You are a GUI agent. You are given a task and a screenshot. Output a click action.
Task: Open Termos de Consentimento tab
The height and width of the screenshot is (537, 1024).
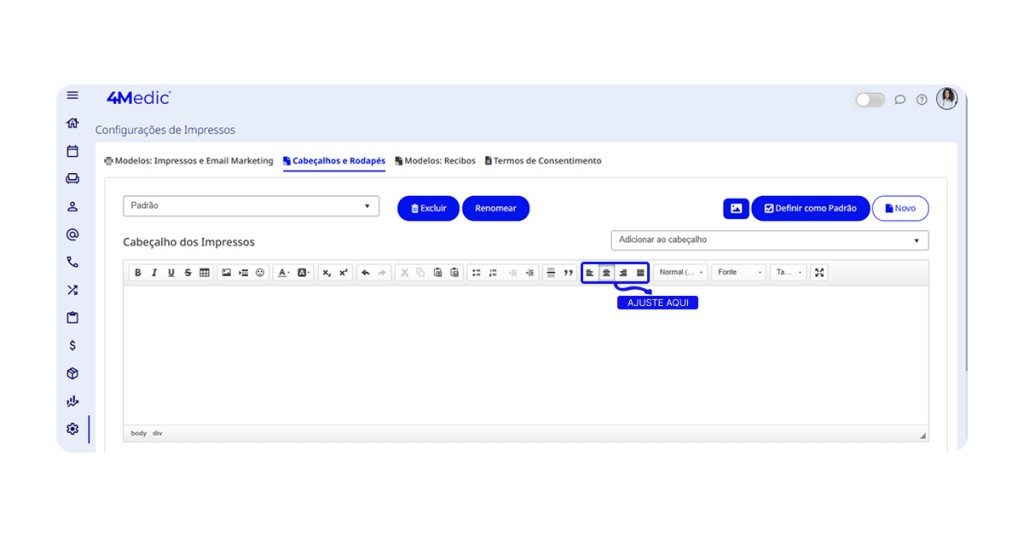pyautogui.click(x=543, y=161)
